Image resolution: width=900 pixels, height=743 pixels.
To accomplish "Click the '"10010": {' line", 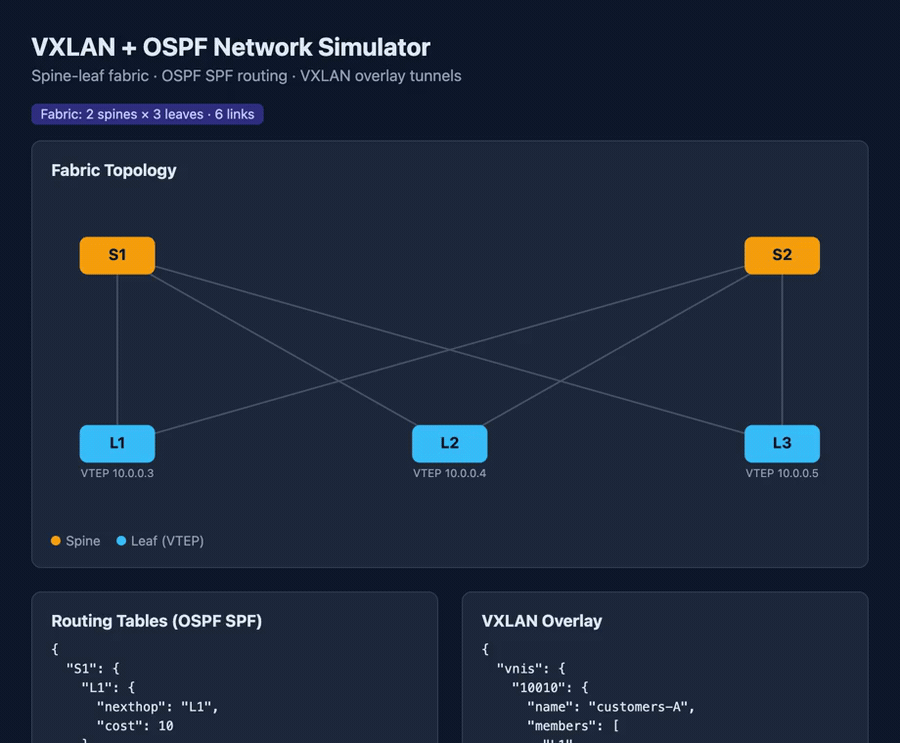I will pos(550,687).
